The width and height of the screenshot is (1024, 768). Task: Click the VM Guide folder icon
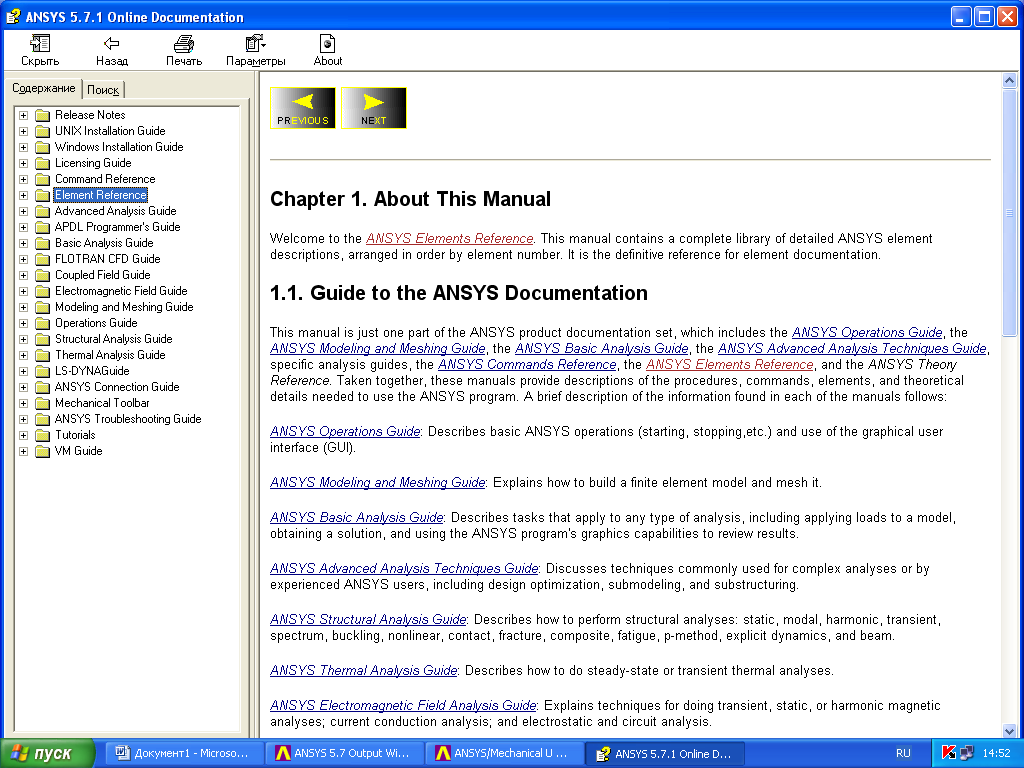(x=42, y=451)
